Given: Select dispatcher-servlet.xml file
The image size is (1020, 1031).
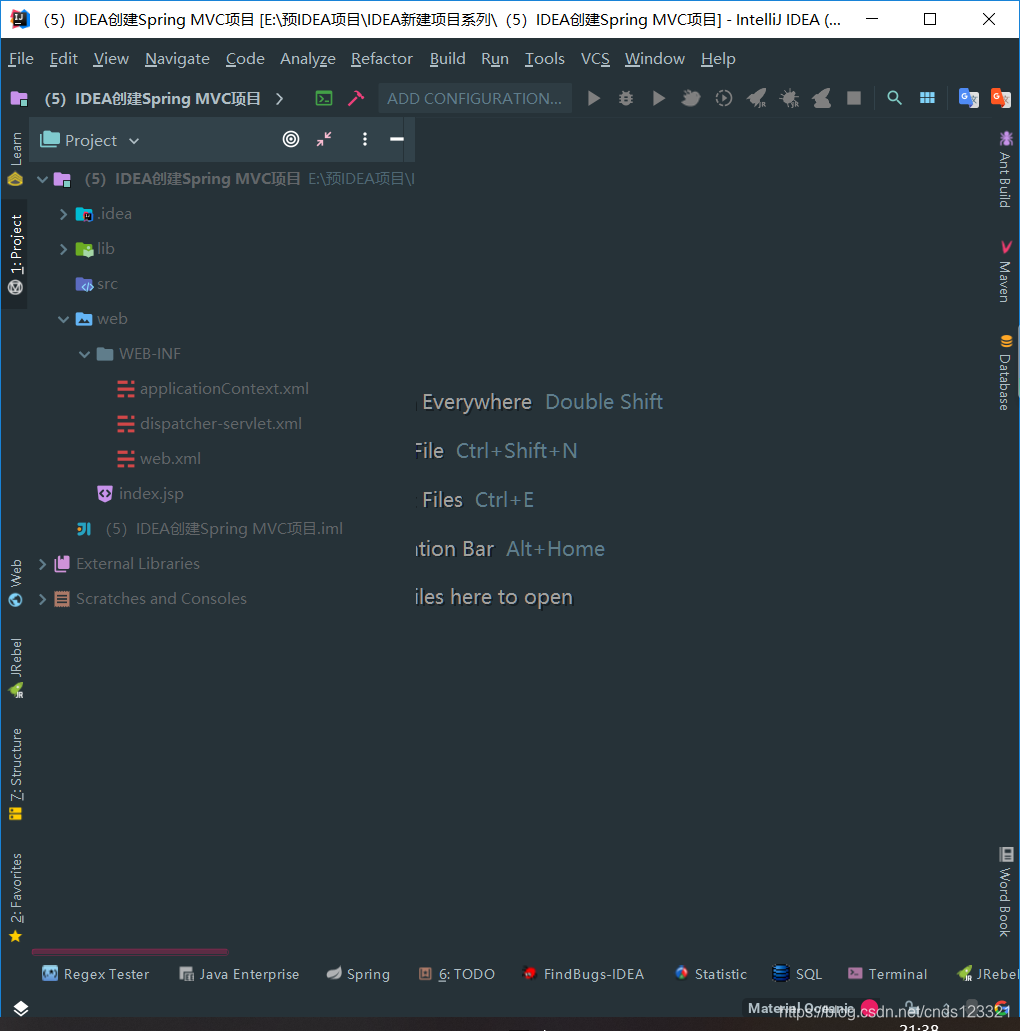Looking at the screenshot, I should pos(220,424).
